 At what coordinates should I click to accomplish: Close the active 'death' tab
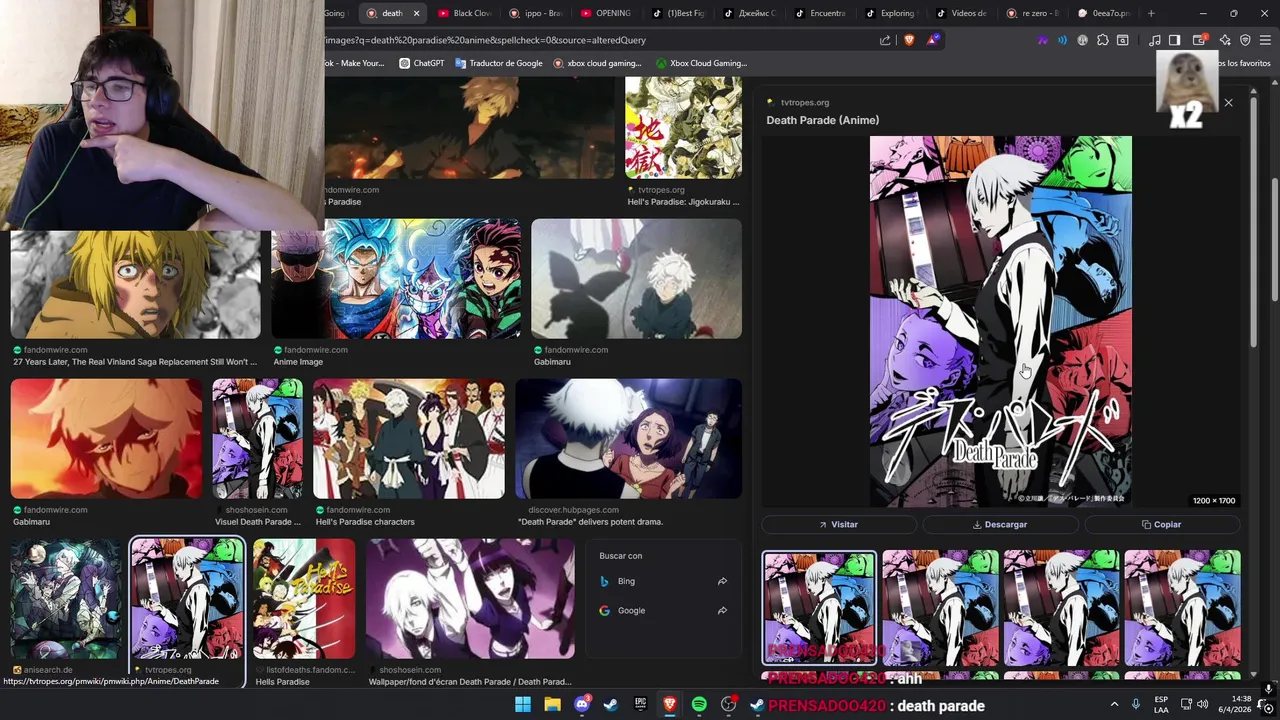(416, 13)
